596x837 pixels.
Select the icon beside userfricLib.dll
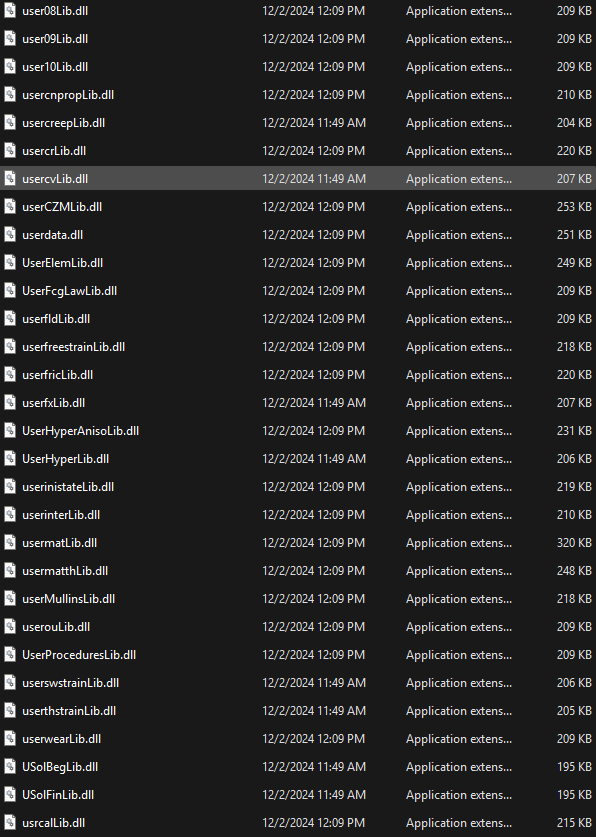click(x=10, y=375)
